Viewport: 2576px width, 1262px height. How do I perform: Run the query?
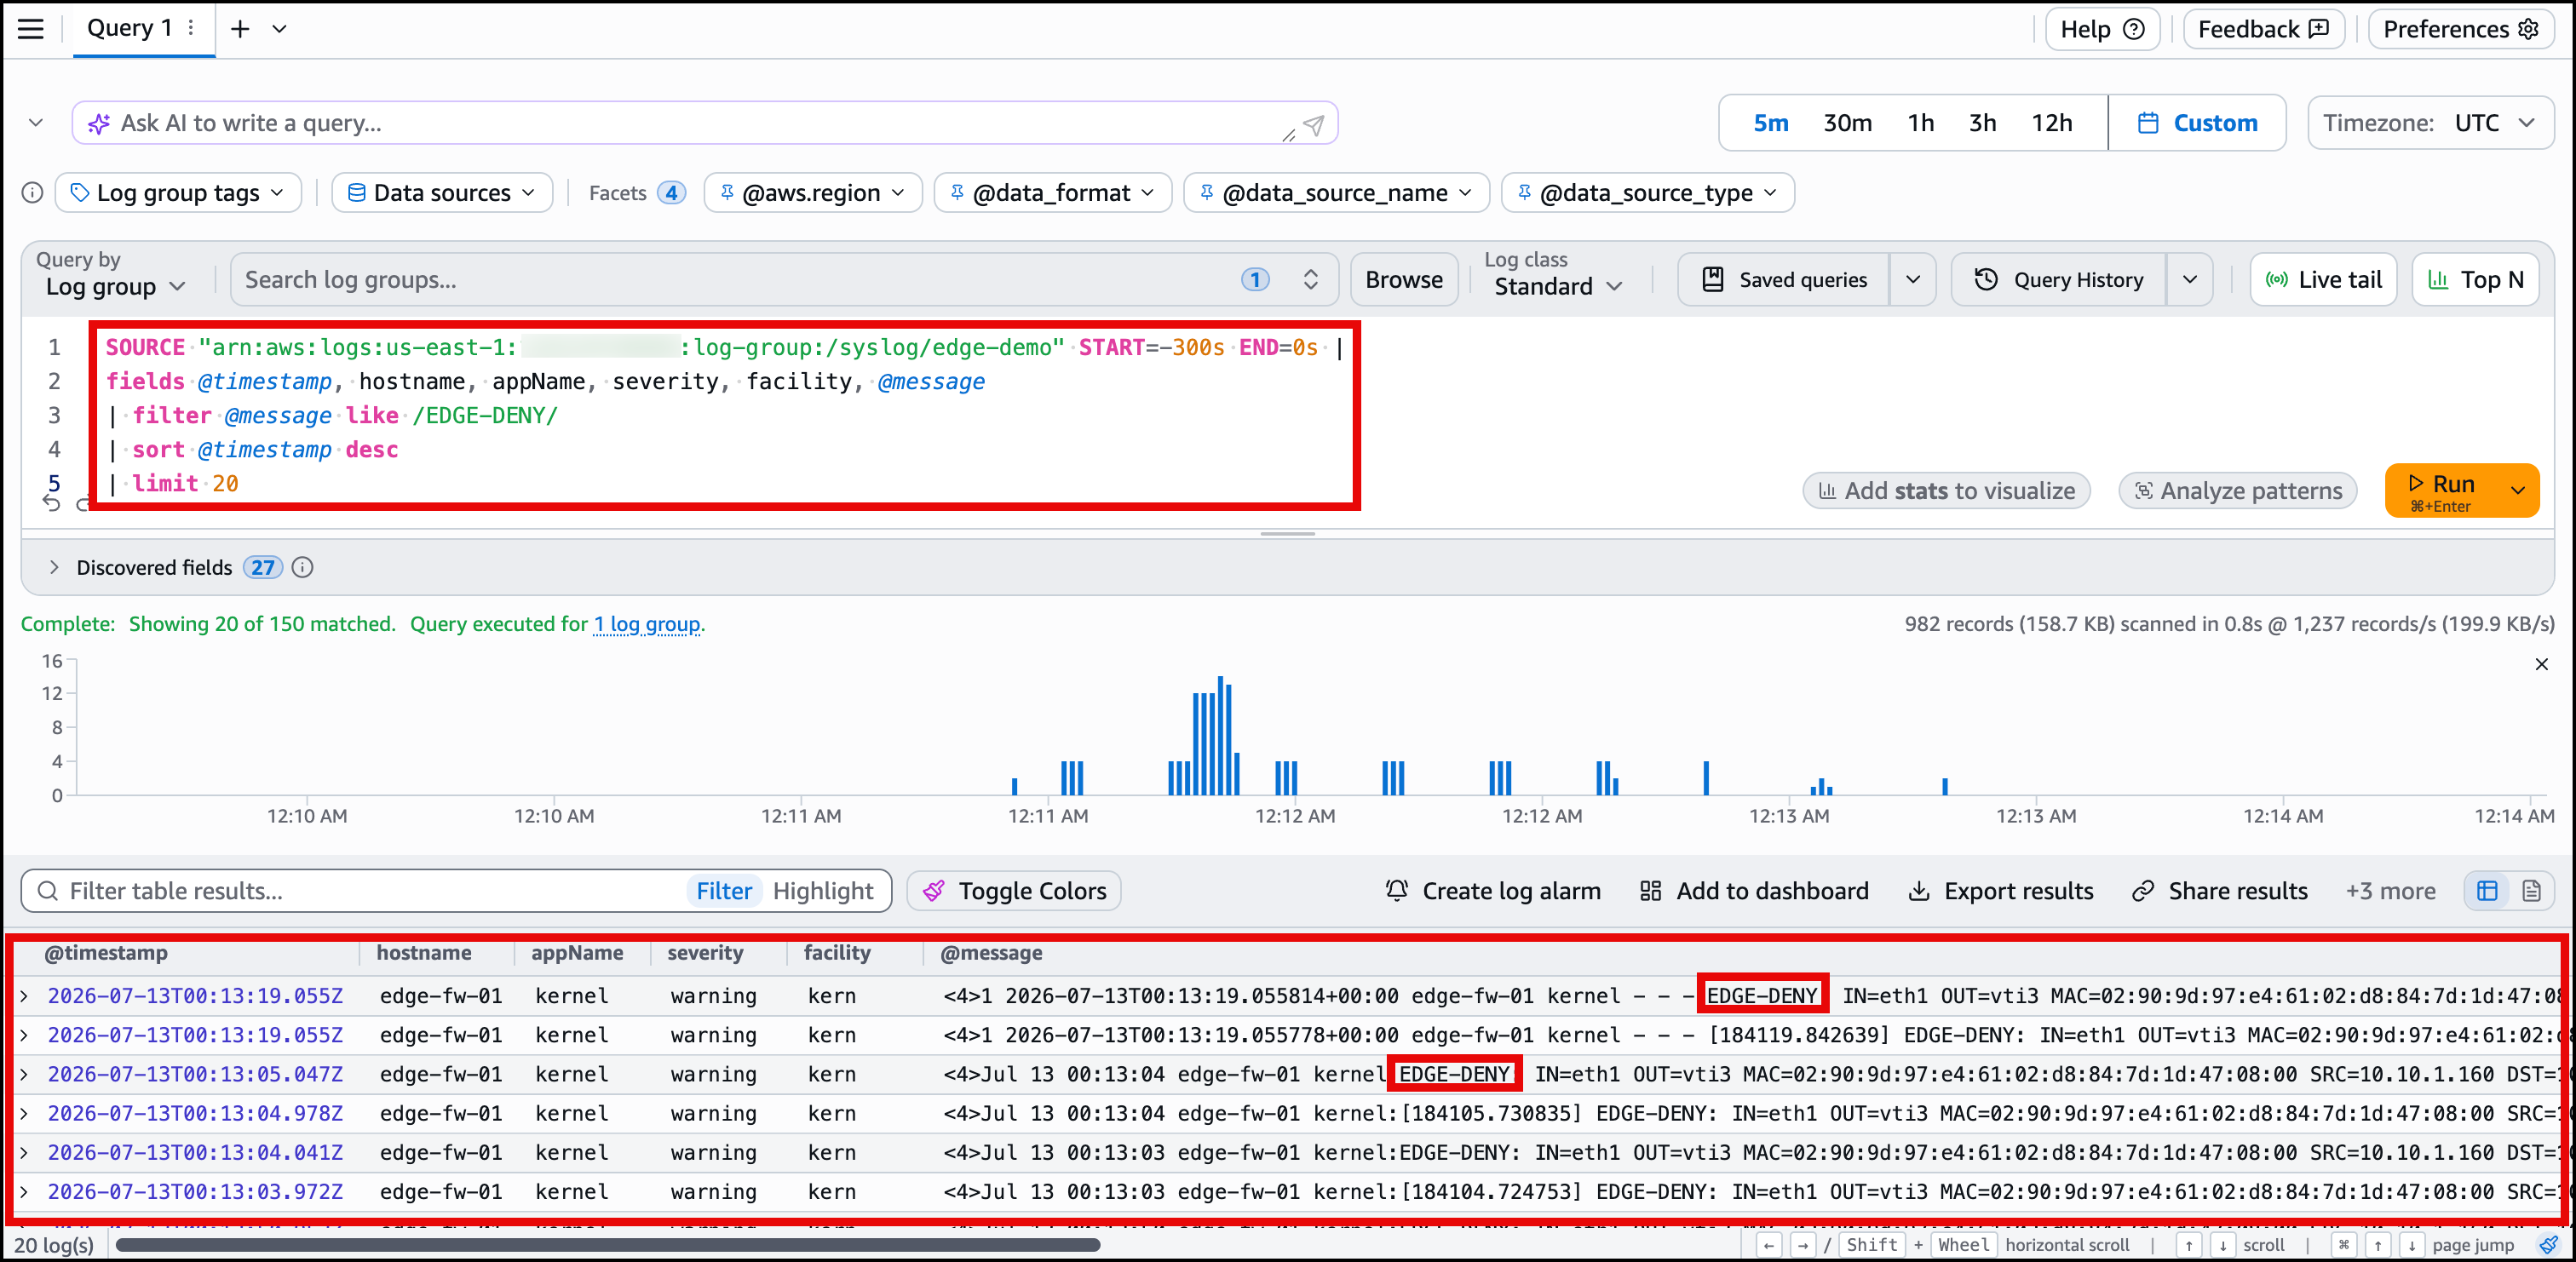coord(2441,490)
